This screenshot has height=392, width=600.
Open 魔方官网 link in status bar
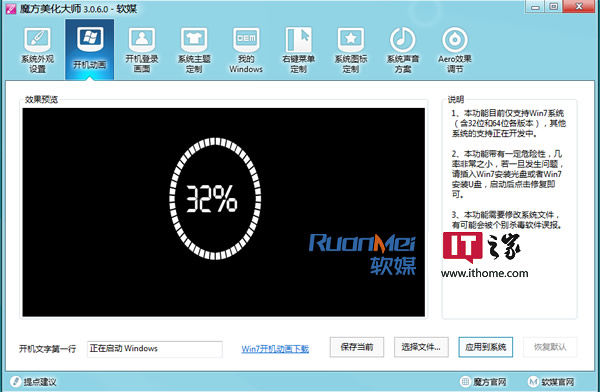pyautogui.click(x=484, y=382)
